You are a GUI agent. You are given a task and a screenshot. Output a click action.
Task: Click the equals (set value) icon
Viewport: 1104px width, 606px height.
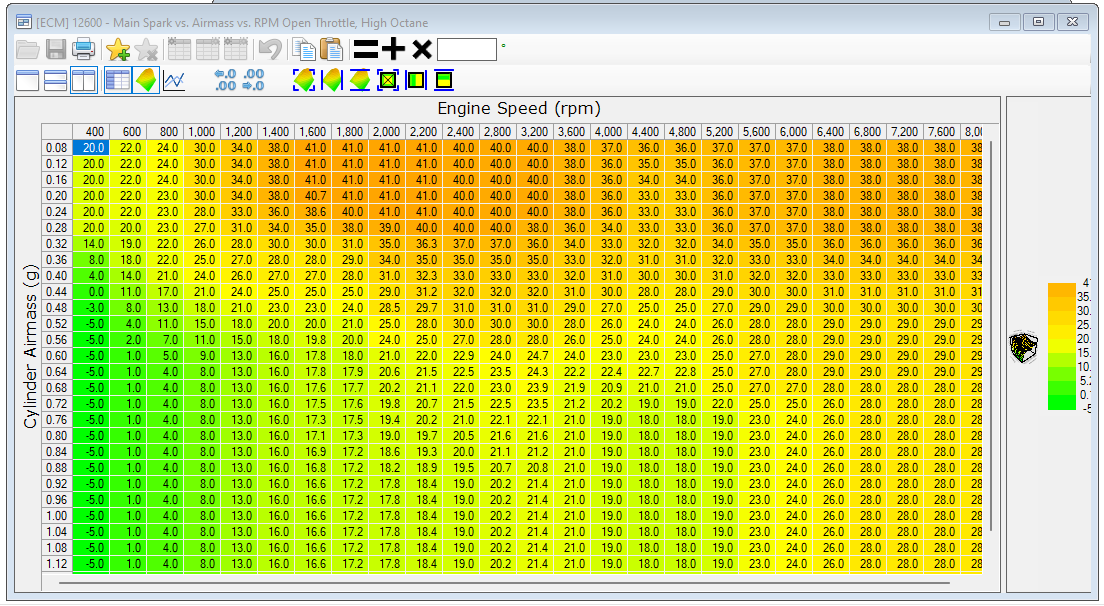pyautogui.click(x=366, y=49)
